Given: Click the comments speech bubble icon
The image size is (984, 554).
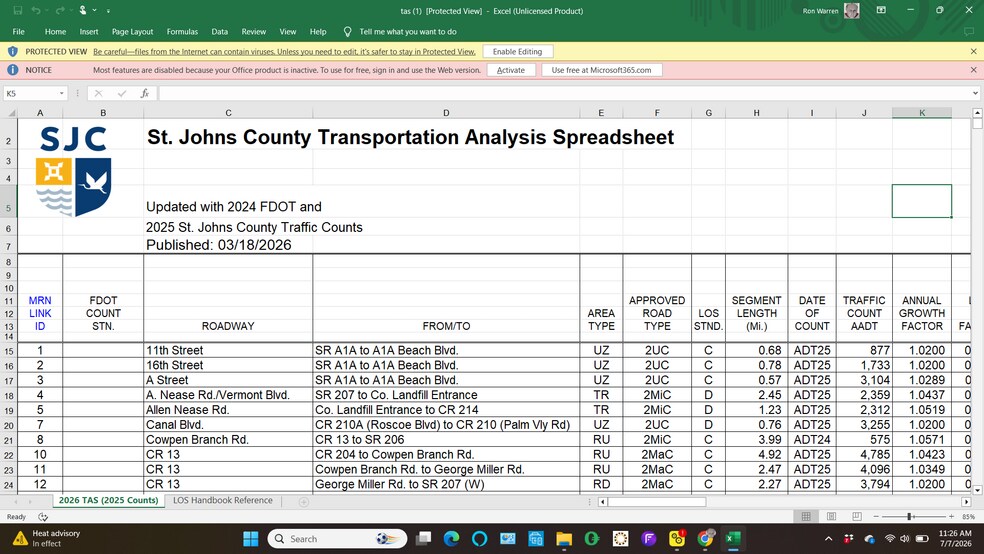Looking at the screenshot, I should [970, 31].
